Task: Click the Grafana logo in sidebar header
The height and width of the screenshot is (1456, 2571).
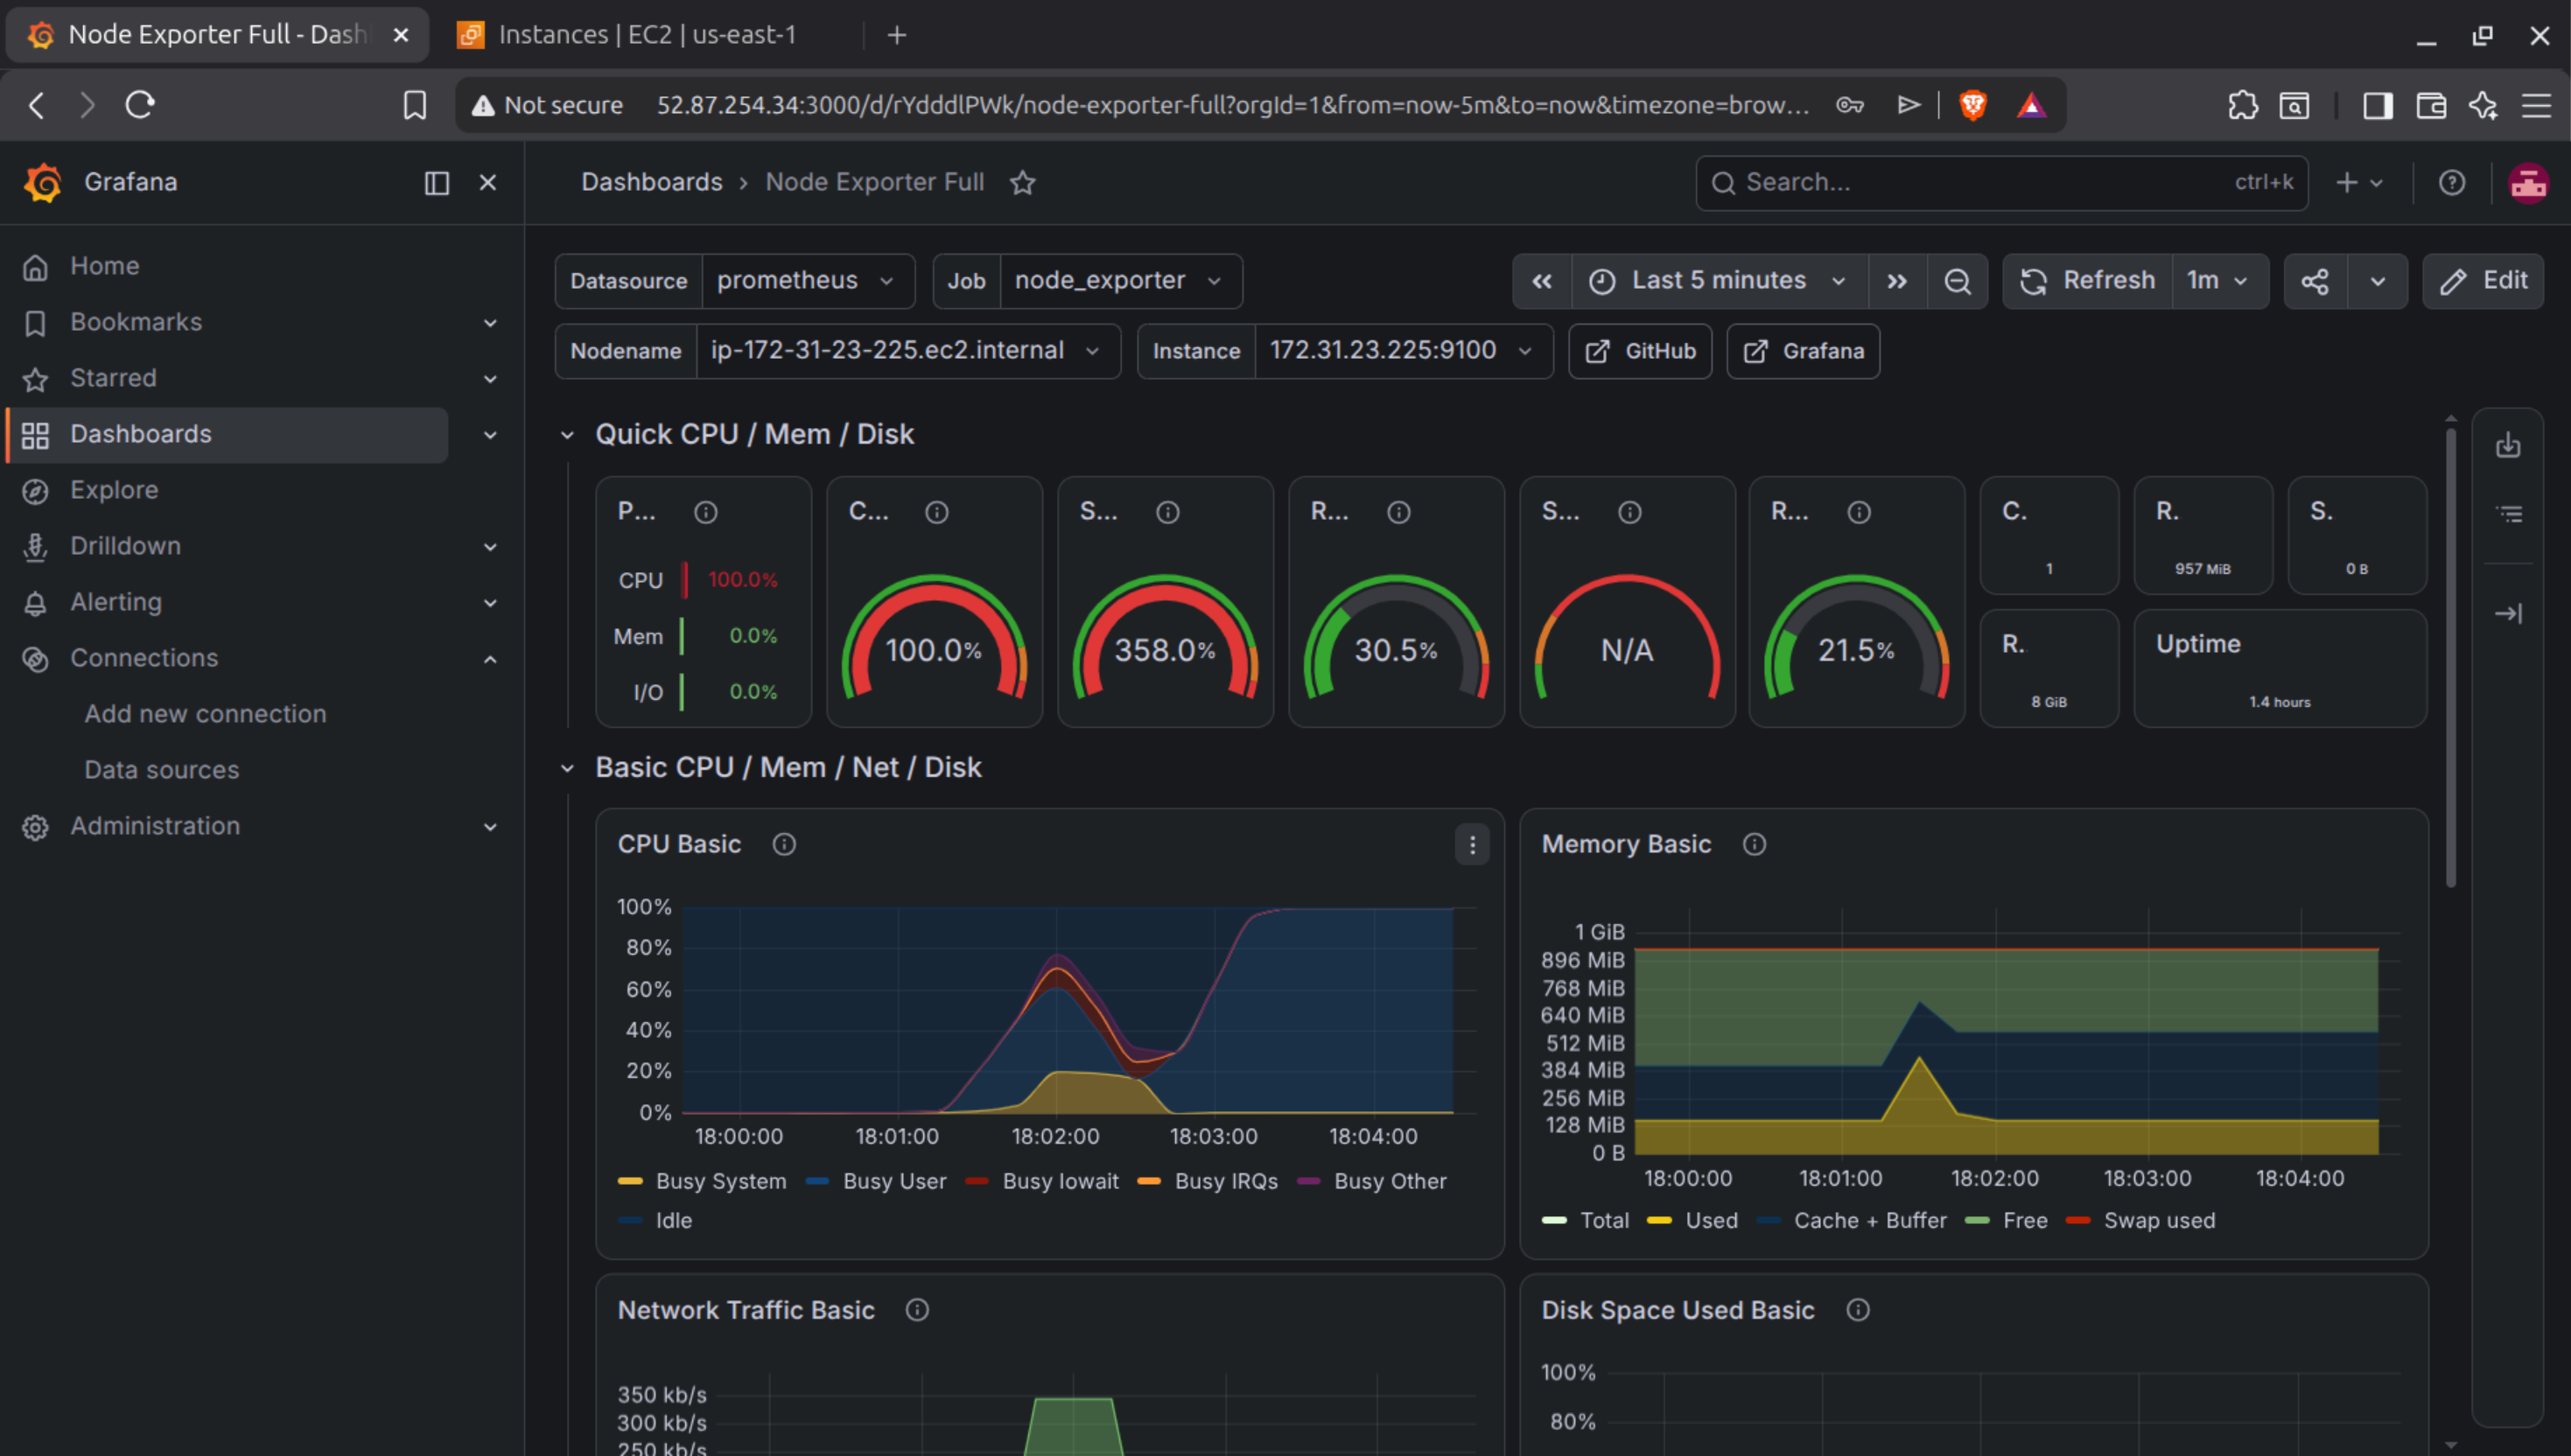Action: 43,183
